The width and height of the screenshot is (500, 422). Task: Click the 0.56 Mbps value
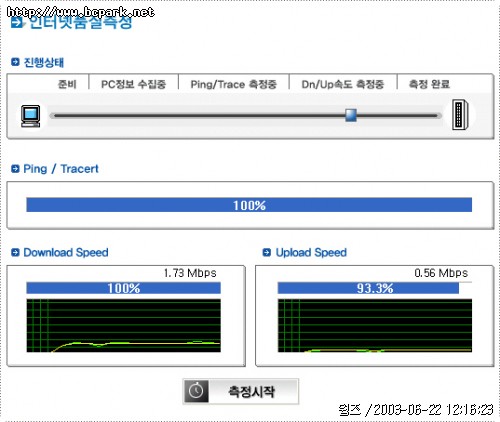[441, 273]
